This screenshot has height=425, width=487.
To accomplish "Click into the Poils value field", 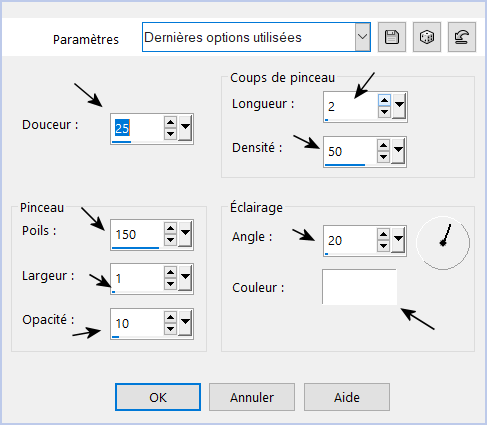I will coord(137,234).
